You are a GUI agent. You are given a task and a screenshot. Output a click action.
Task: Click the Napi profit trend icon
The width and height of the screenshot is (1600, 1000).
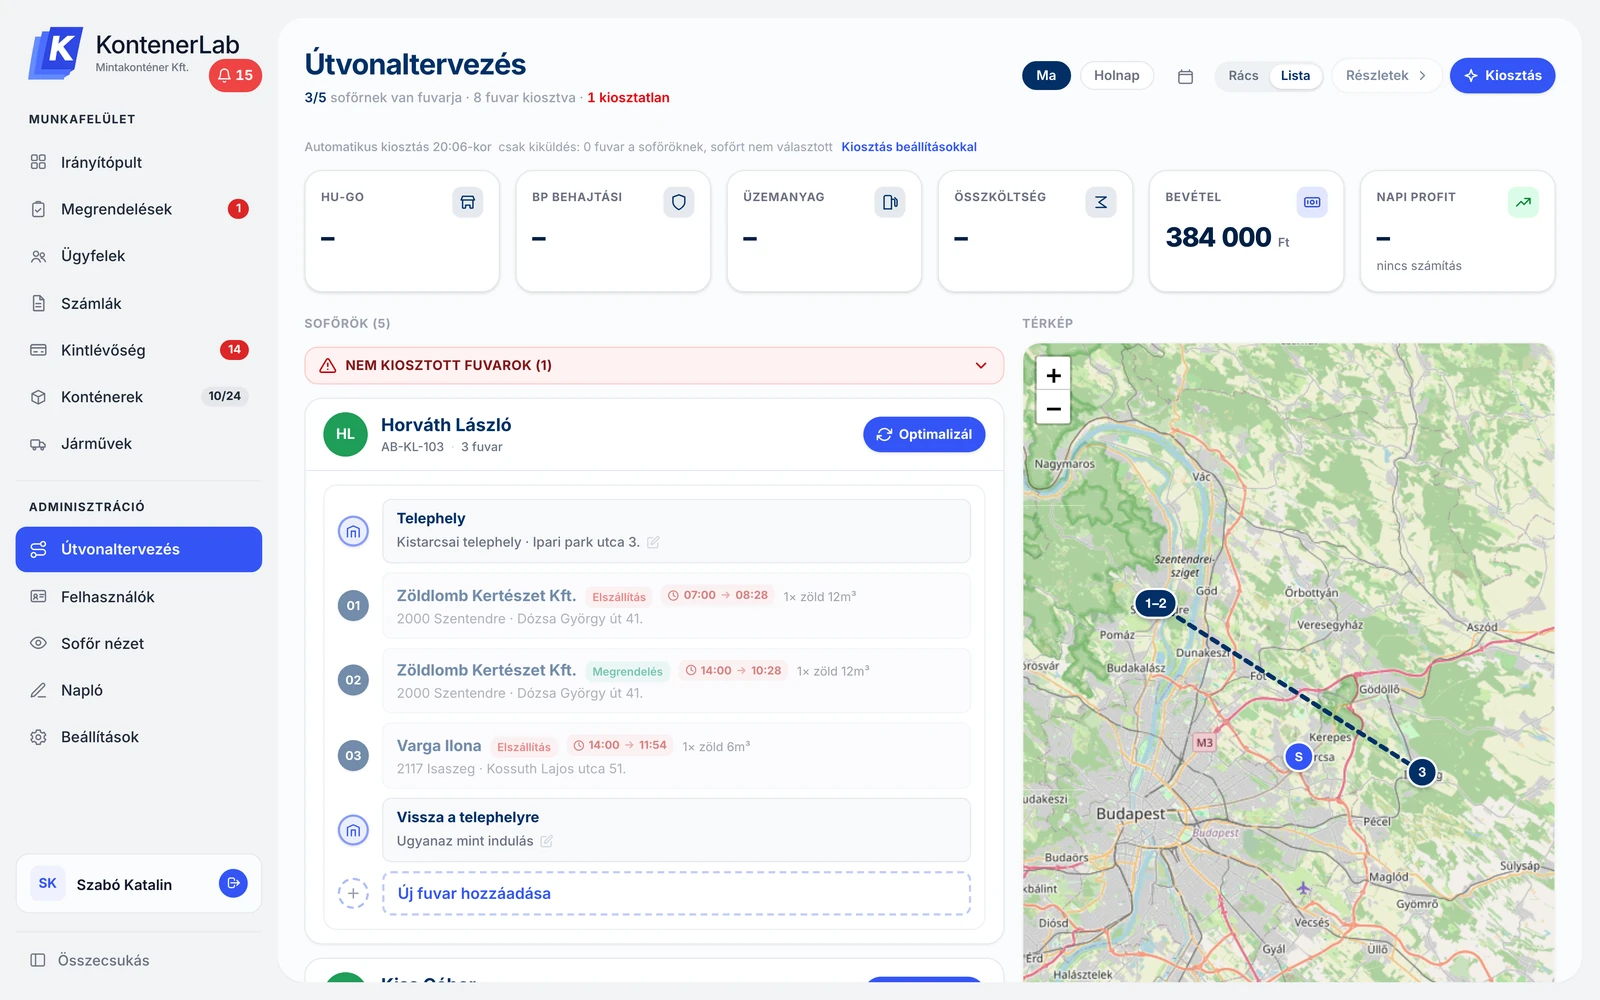(x=1523, y=202)
